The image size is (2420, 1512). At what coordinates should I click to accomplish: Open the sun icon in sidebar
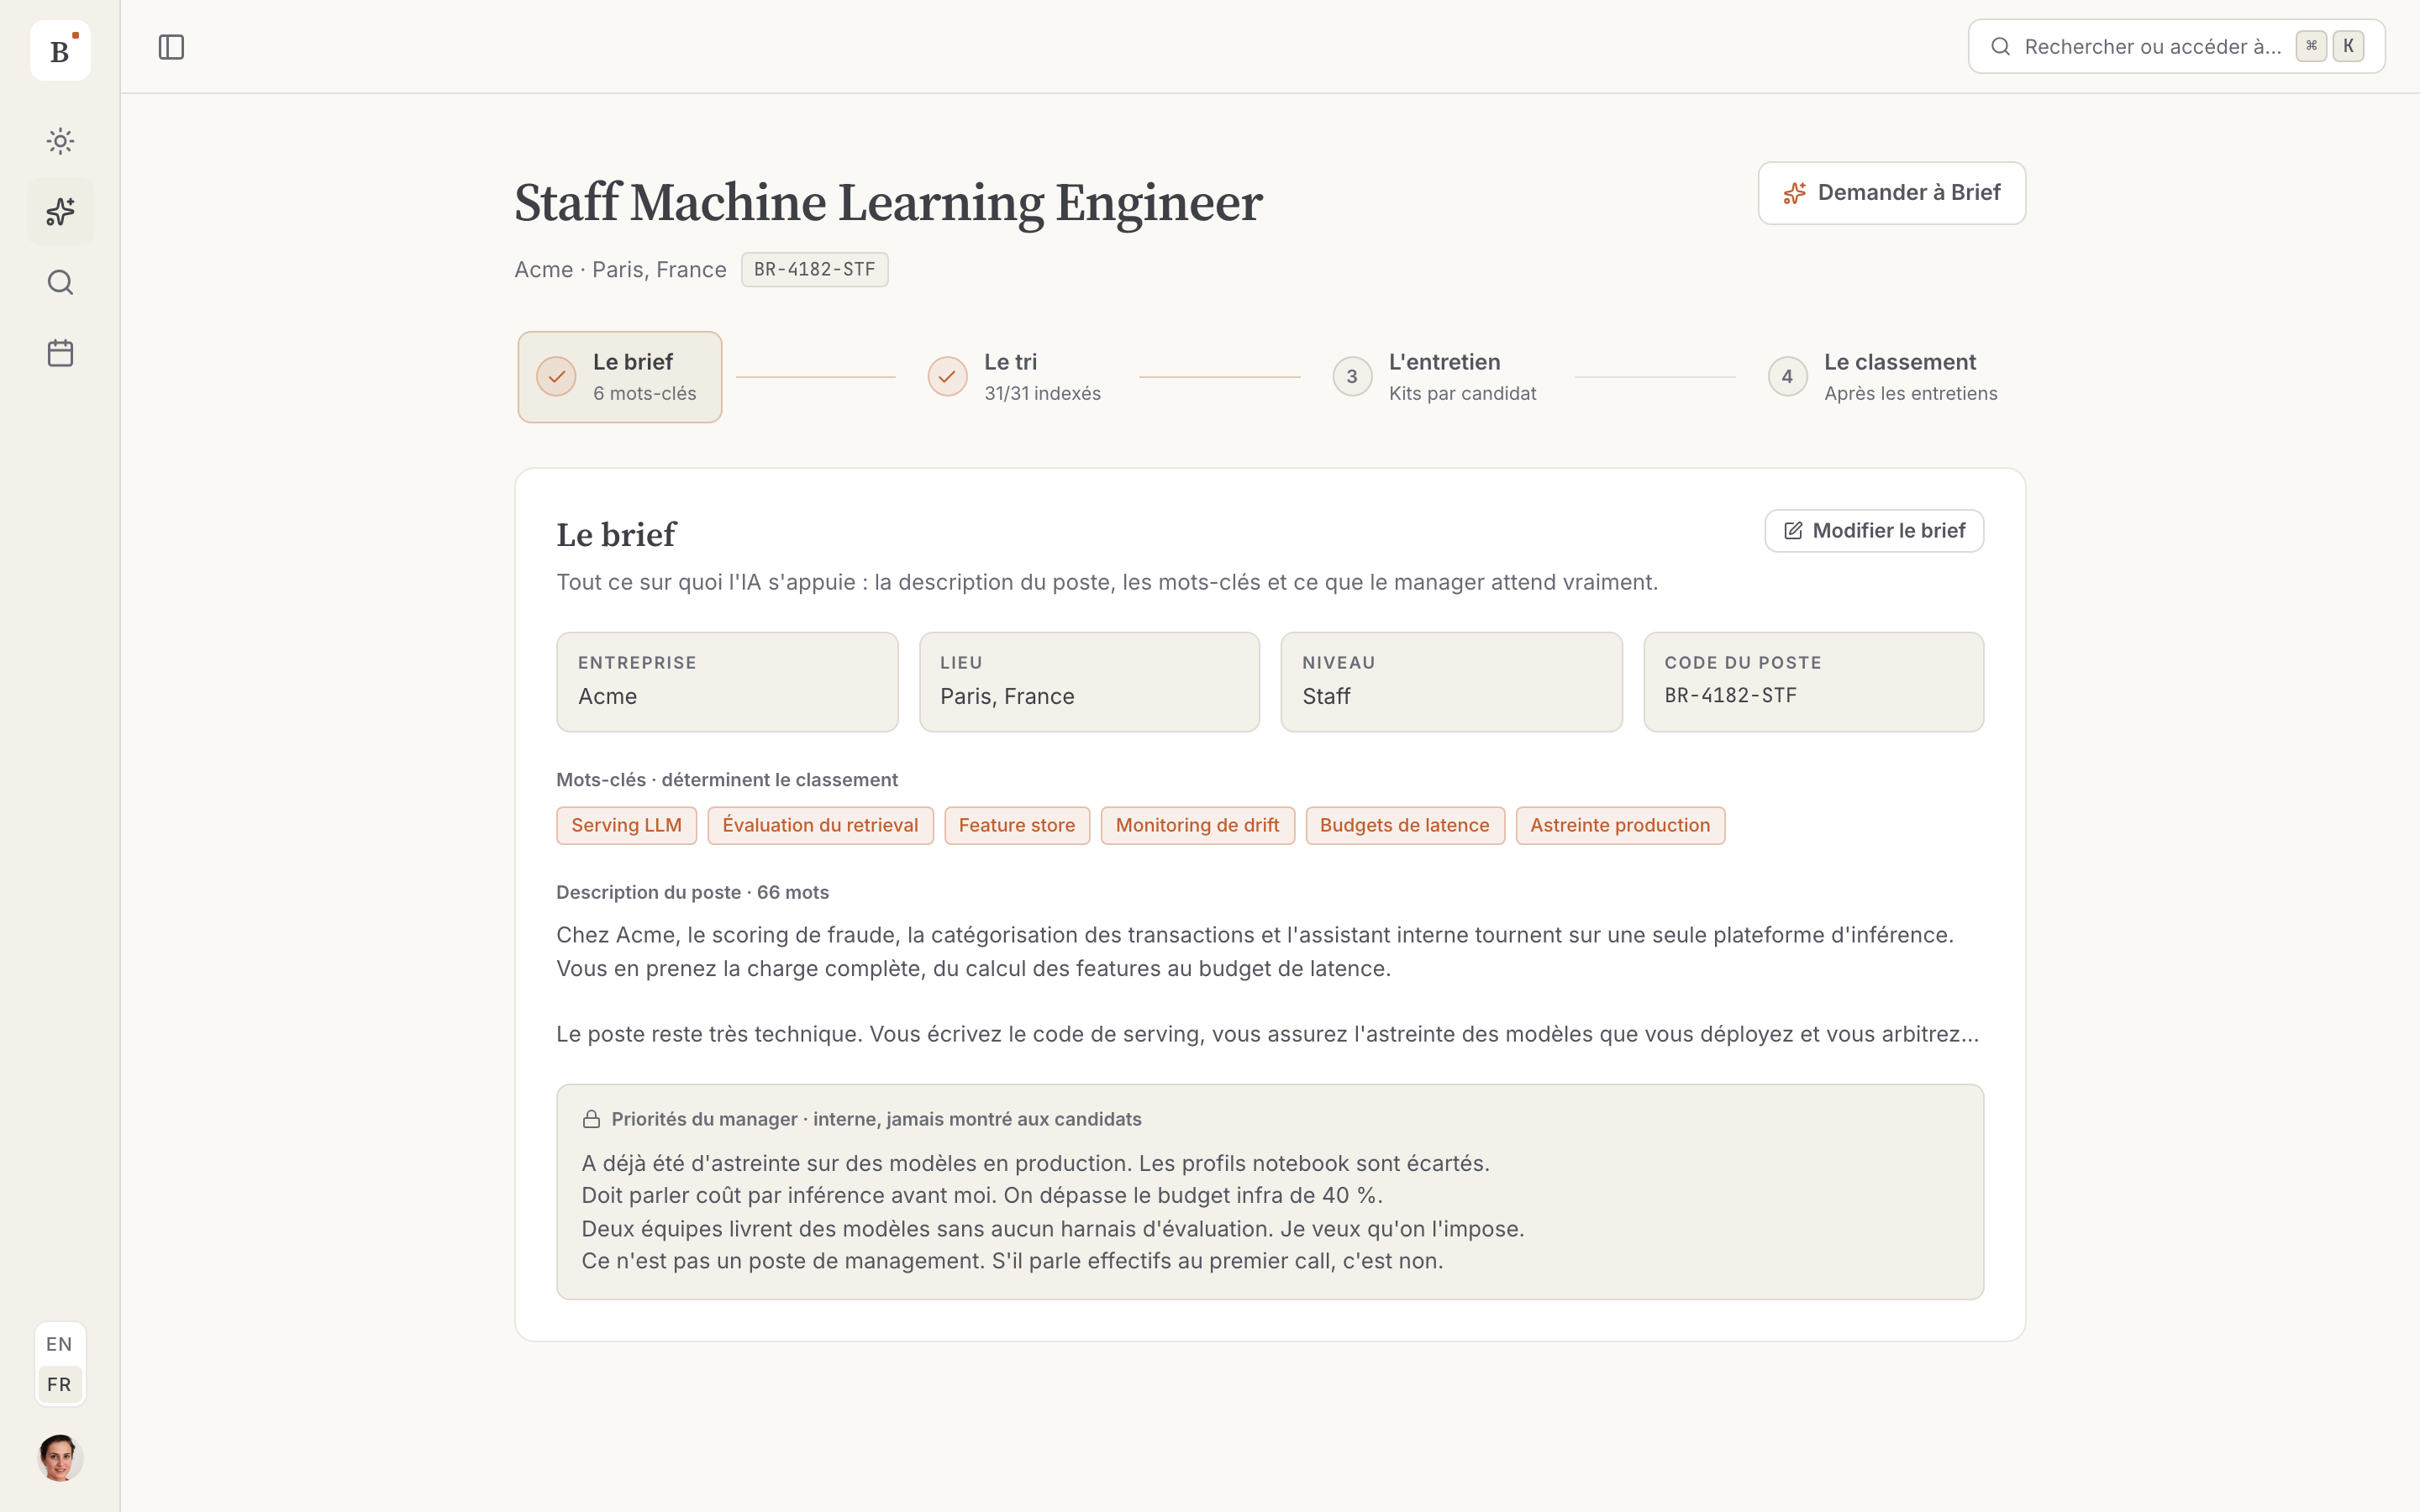60,141
